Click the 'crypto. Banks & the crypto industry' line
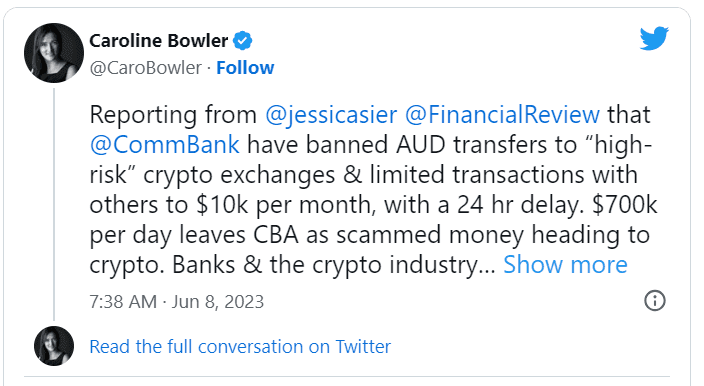Image resolution: width=704 pixels, height=386 pixels. pyautogui.click(x=292, y=264)
